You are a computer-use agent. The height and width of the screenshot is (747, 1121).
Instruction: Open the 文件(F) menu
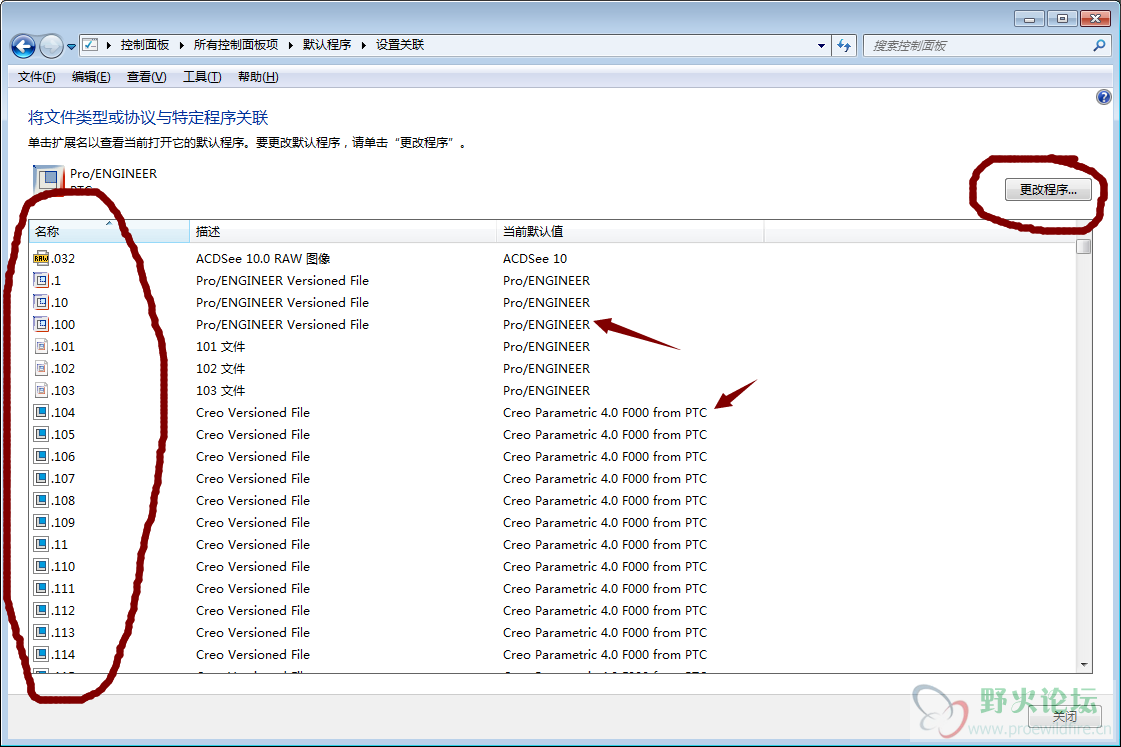36,76
